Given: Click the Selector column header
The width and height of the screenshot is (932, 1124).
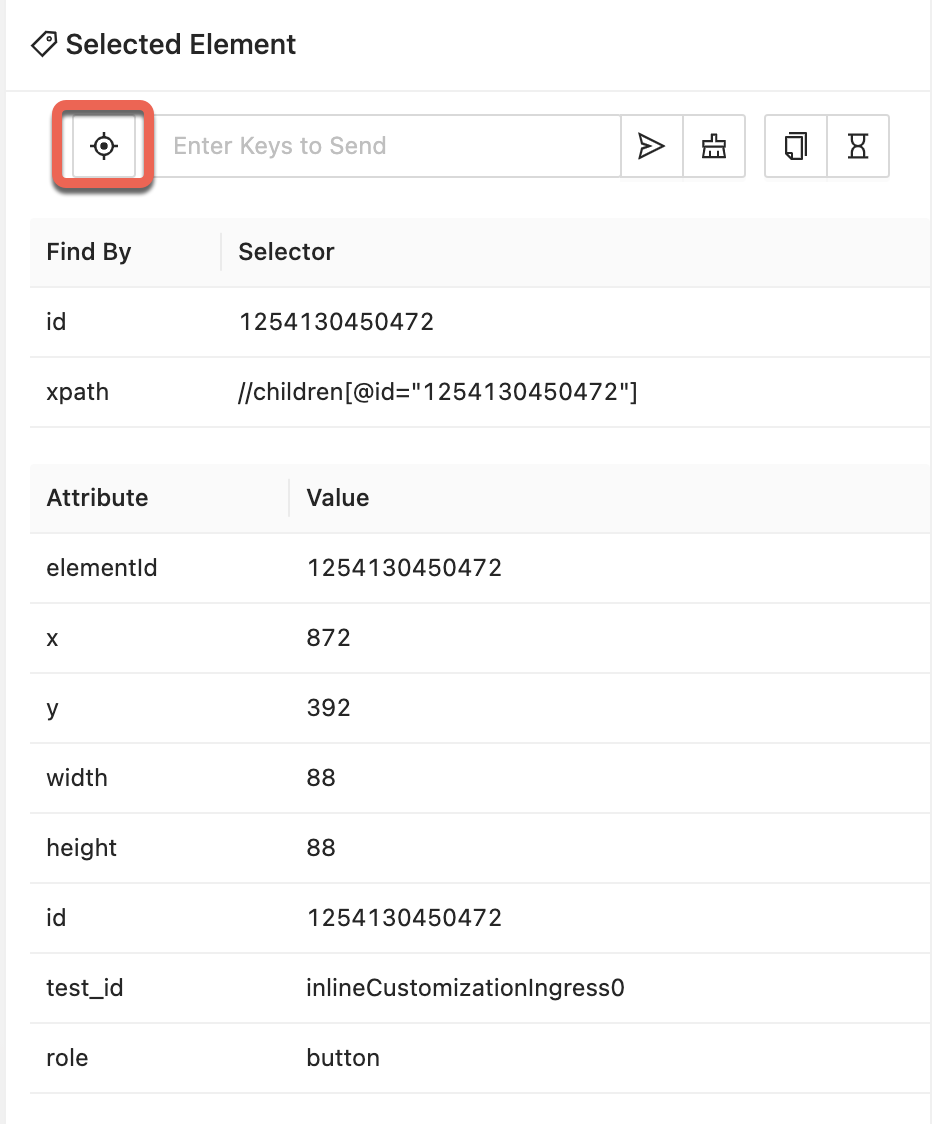Looking at the screenshot, I should pos(285,252).
